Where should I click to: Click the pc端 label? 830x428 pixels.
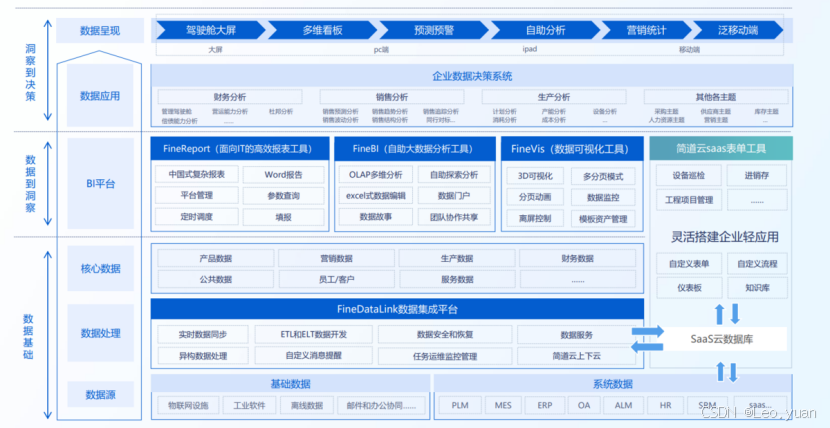(x=381, y=50)
